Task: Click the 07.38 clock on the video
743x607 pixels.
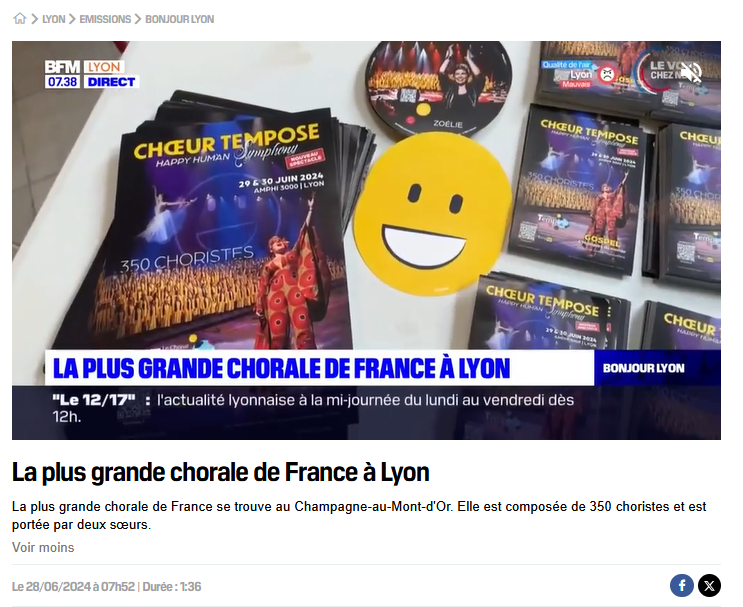Action: tap(63, 82)
